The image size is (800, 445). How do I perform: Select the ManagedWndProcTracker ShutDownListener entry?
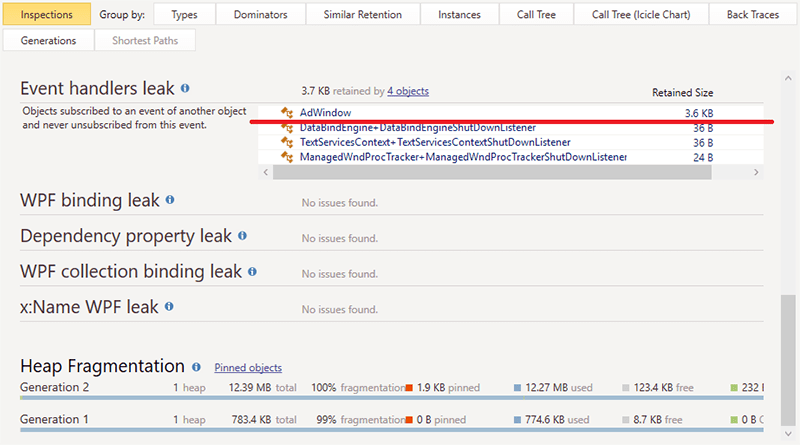click(462, 157)
